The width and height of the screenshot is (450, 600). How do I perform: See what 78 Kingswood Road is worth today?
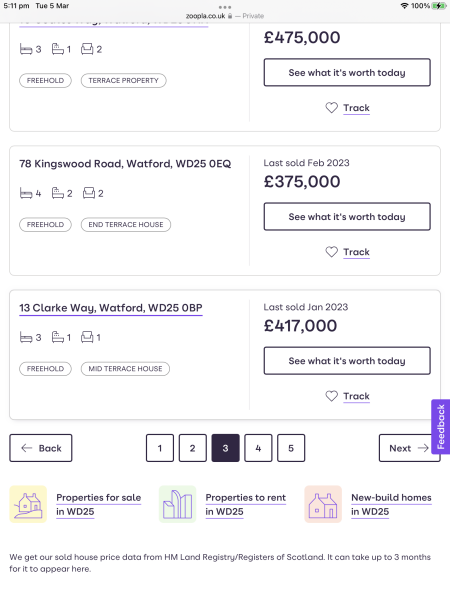[347, 217]
